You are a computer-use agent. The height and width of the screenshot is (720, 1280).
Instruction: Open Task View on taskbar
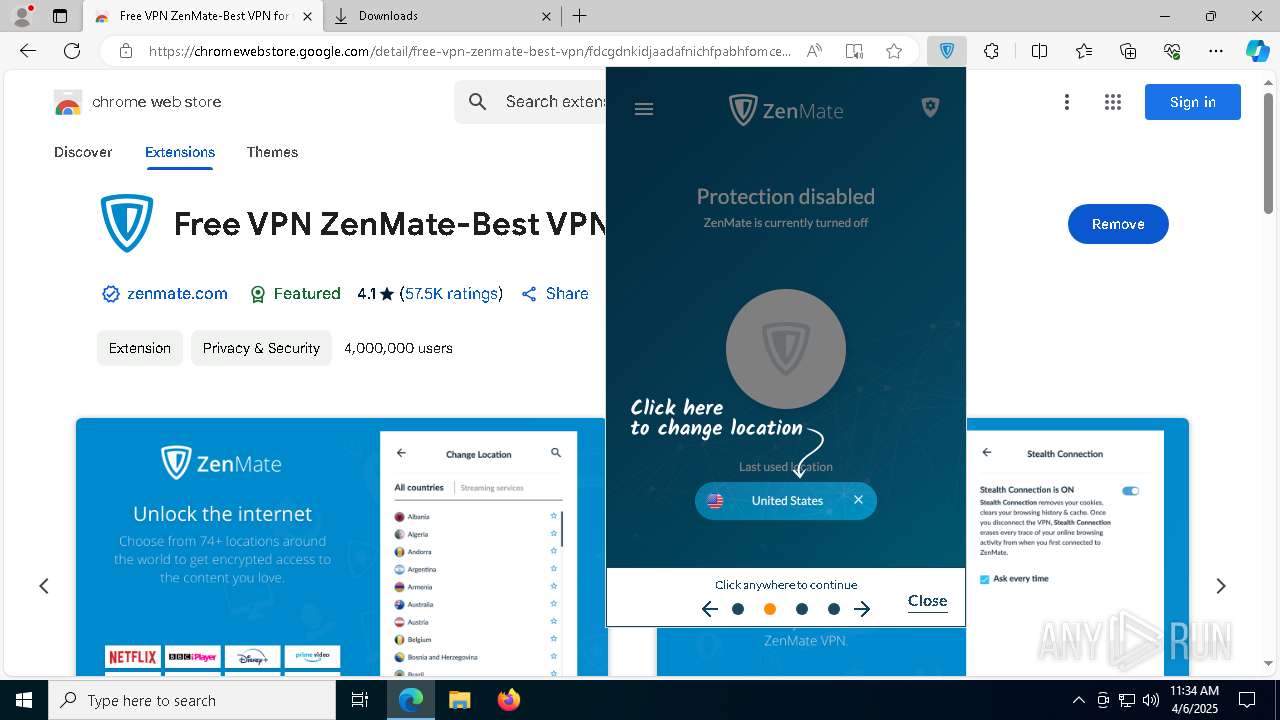360,700
